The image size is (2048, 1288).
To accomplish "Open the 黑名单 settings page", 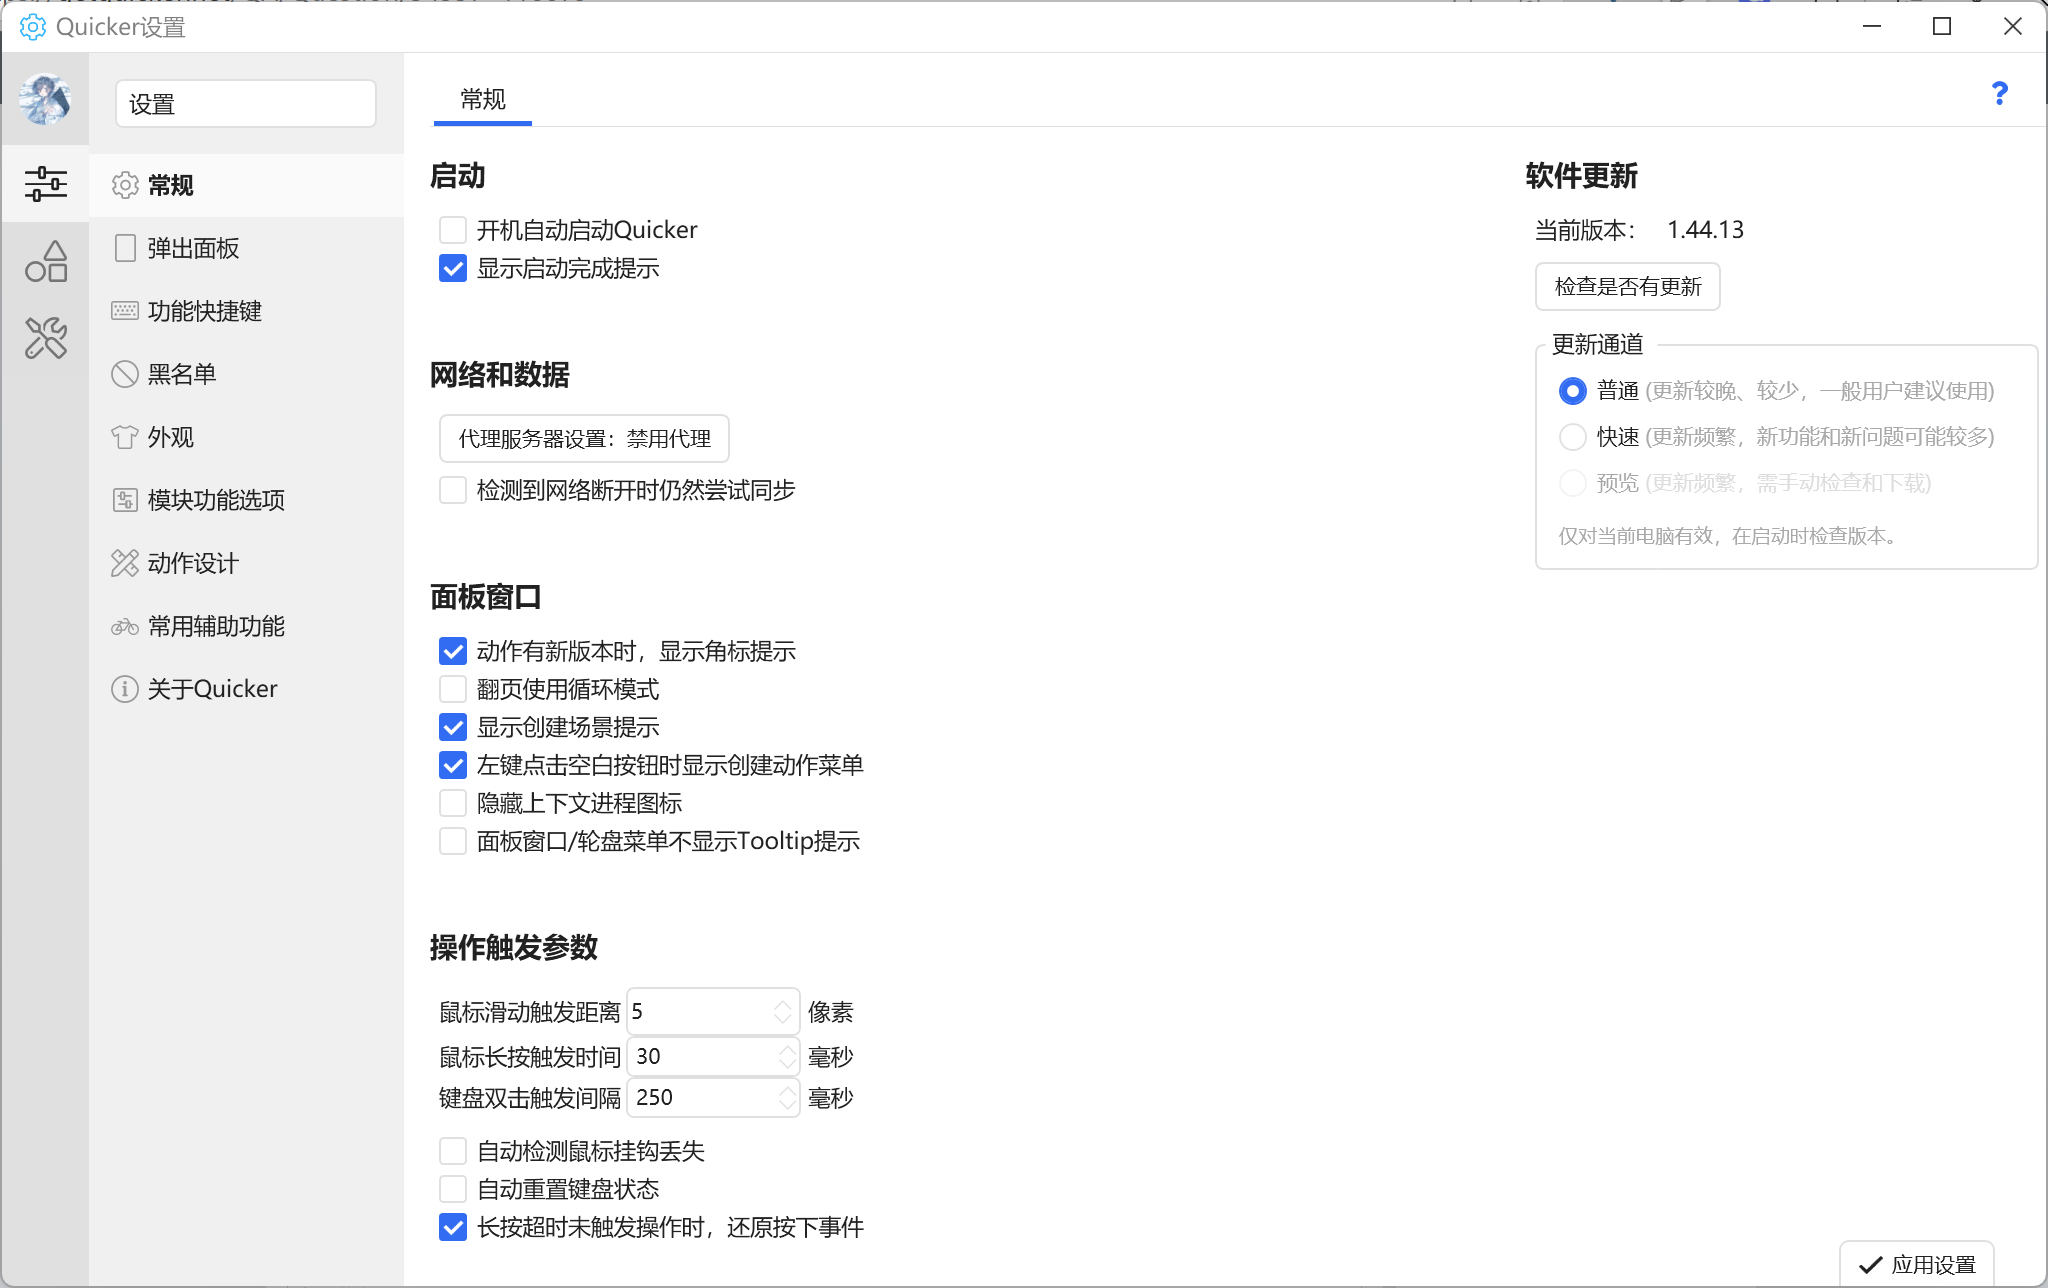I will click(x=246, y=374).
